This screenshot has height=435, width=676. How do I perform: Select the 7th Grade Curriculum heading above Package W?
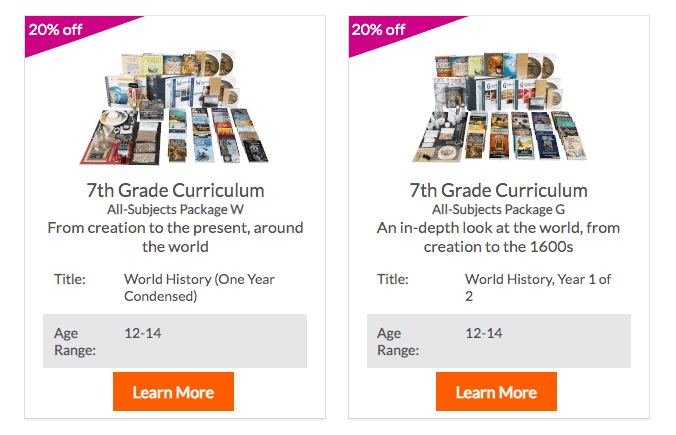coord(175,190)
